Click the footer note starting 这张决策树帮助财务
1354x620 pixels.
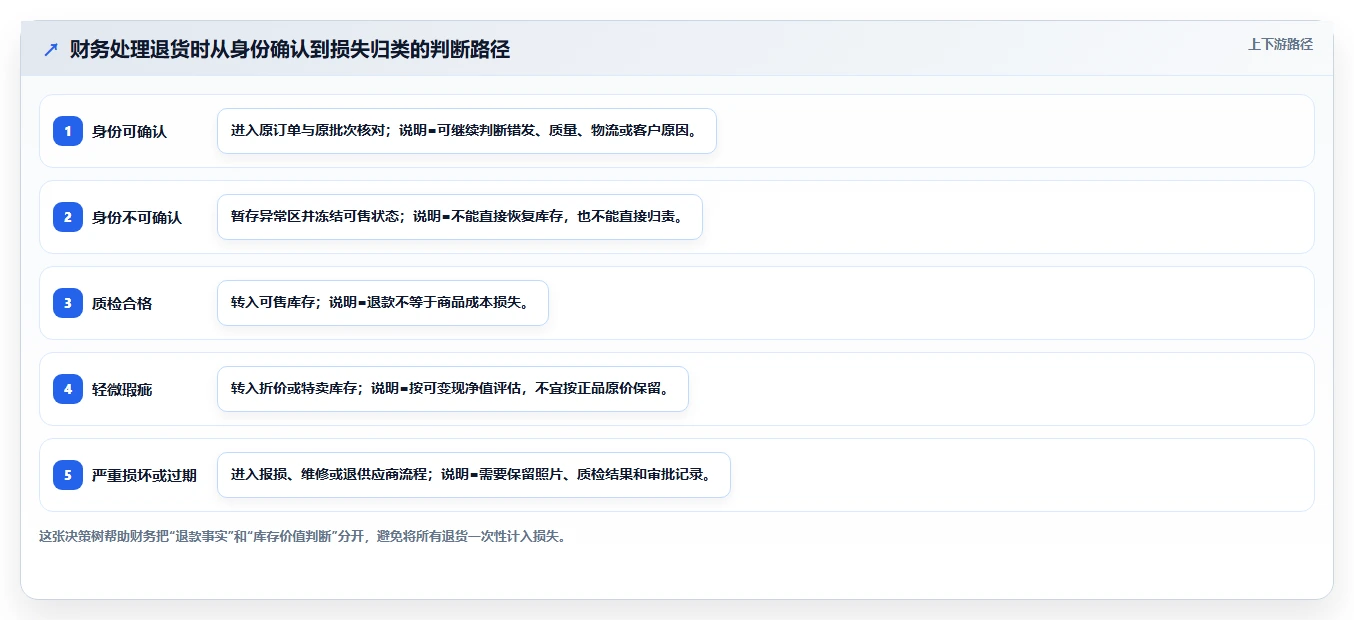(x=304, y=536)
